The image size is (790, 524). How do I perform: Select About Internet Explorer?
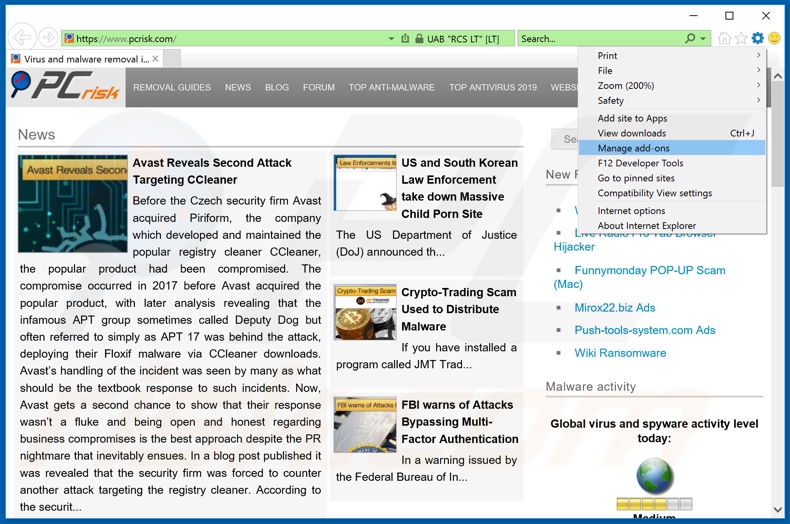point(672,226)
